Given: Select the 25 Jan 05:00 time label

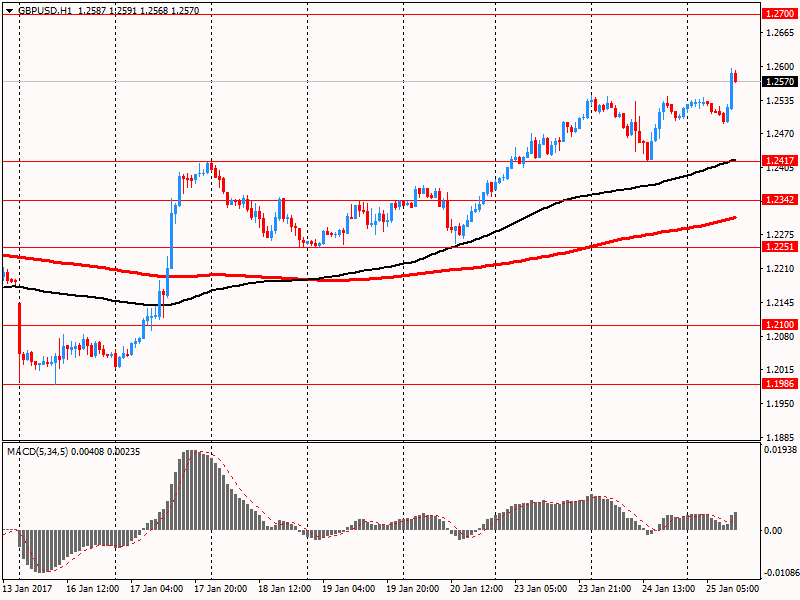Looking at the screenshot, I should click(x=733, y=588).
